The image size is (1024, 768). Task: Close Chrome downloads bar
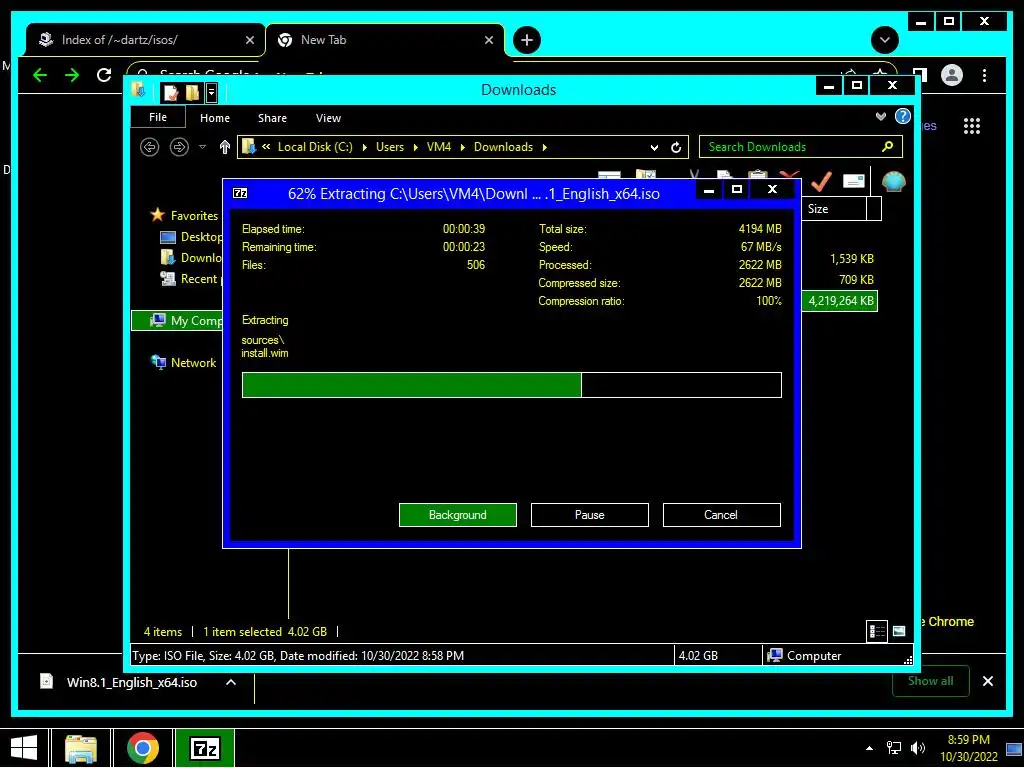click(x=987, y=681)
